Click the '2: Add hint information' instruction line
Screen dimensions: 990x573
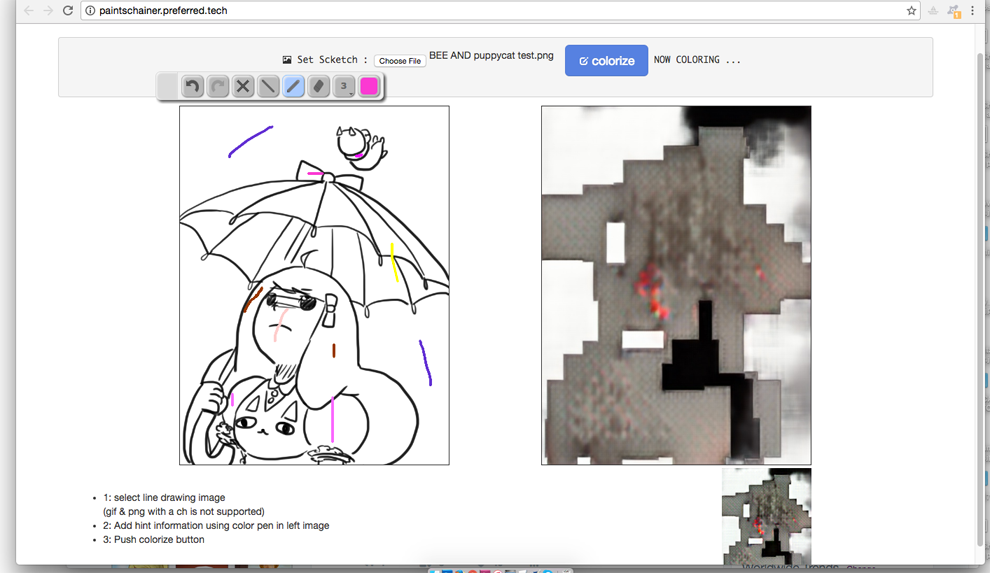pos(216,526)
